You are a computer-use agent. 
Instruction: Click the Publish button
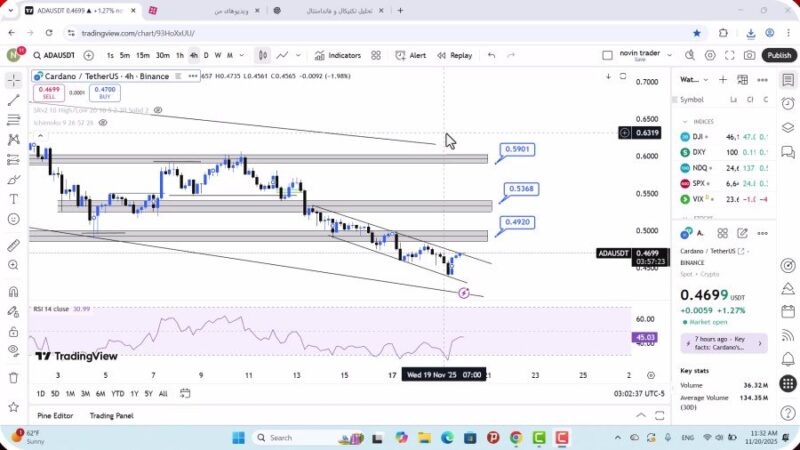pos(779,56)
